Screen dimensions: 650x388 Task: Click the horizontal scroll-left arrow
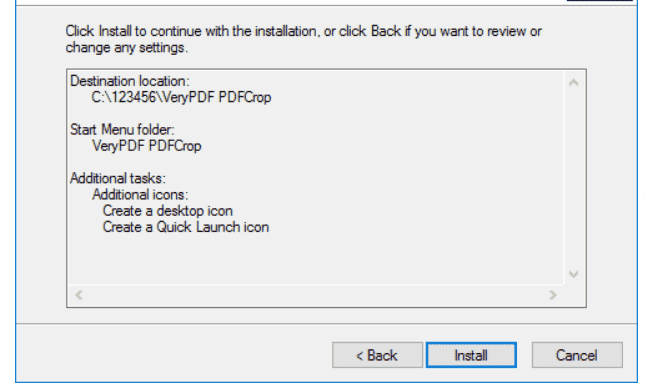coord(79,295)
